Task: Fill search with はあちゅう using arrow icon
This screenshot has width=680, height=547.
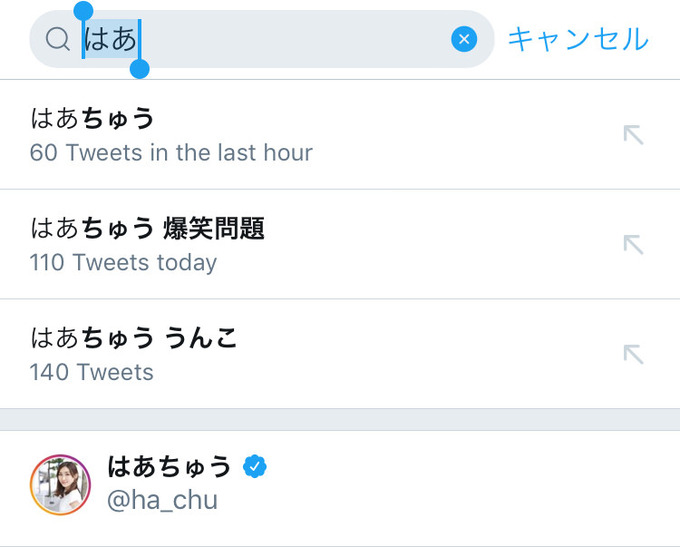Action: point(633,135)
